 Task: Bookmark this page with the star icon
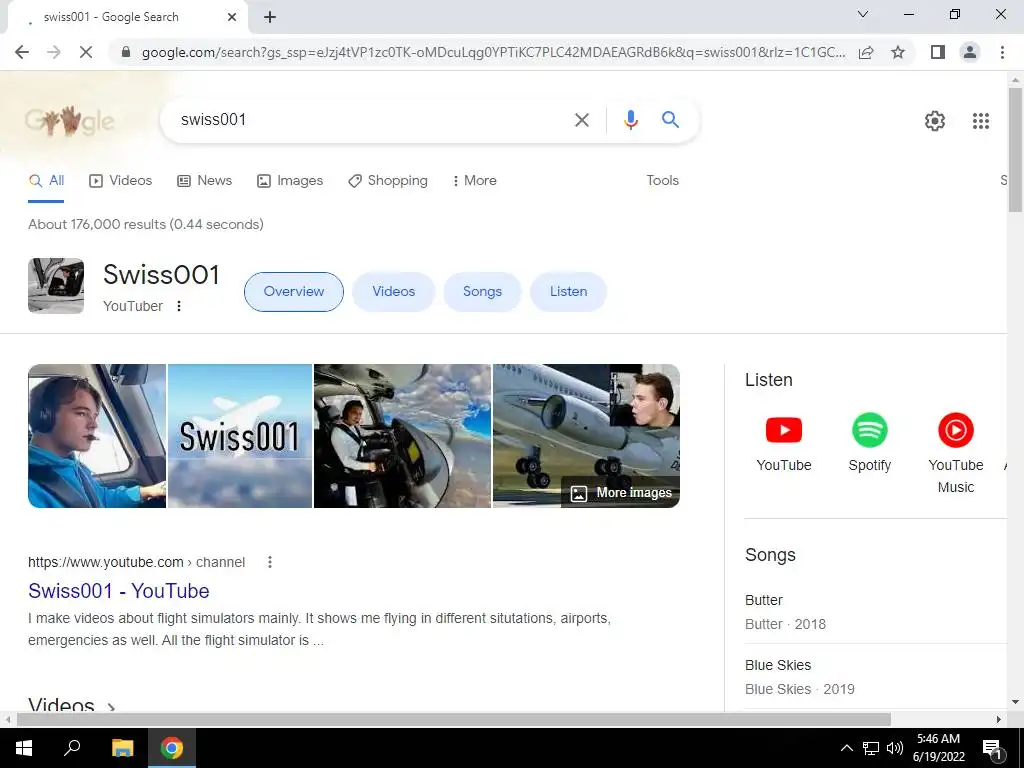(x=898, y=52)
